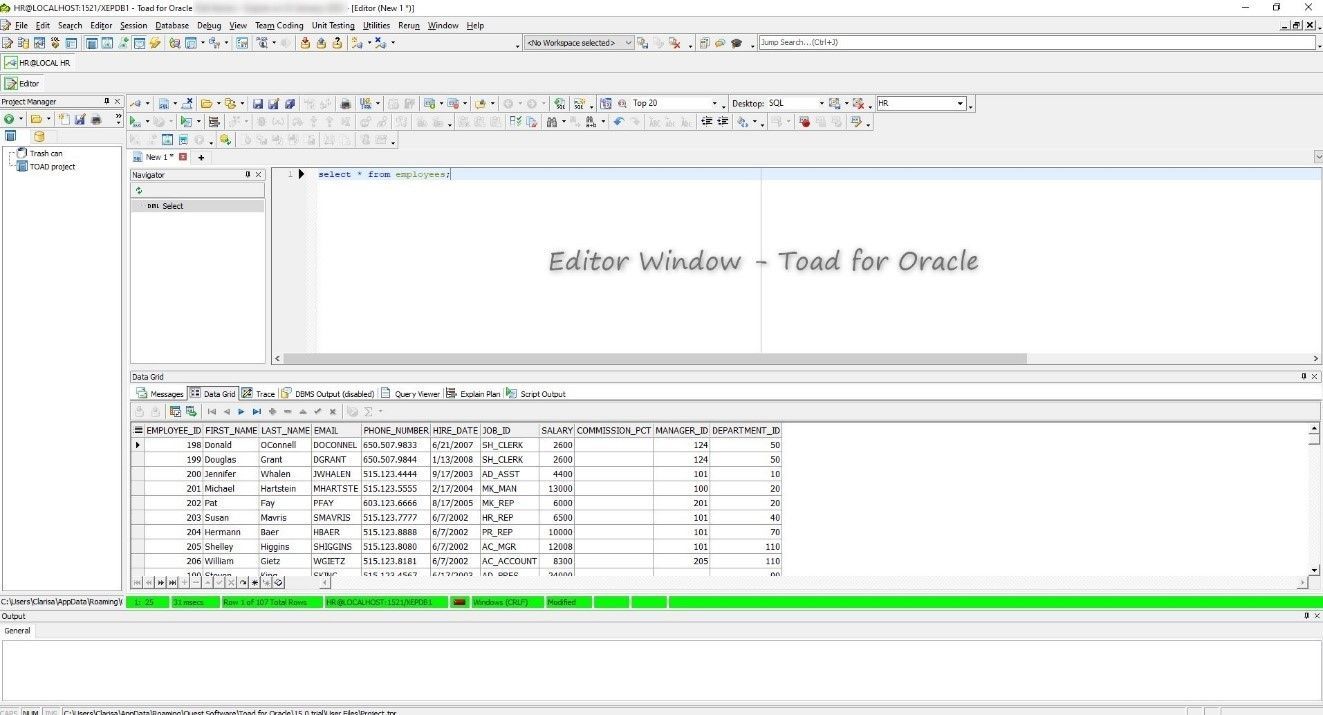1323x715 pixels.
Task: Add a new editor tab with plus button
Action: coord(201,157)
